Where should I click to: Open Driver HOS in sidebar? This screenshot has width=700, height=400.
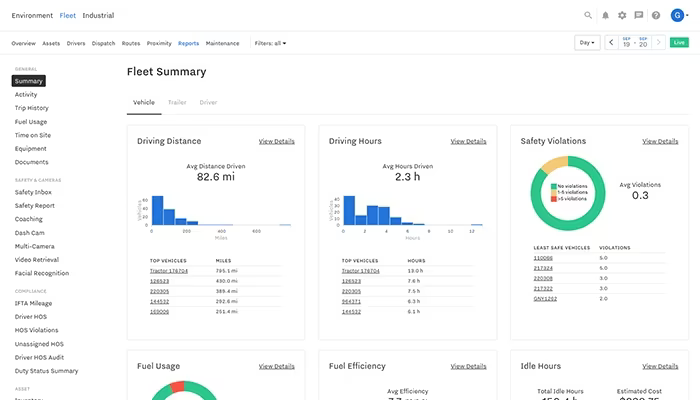point(30,317)
